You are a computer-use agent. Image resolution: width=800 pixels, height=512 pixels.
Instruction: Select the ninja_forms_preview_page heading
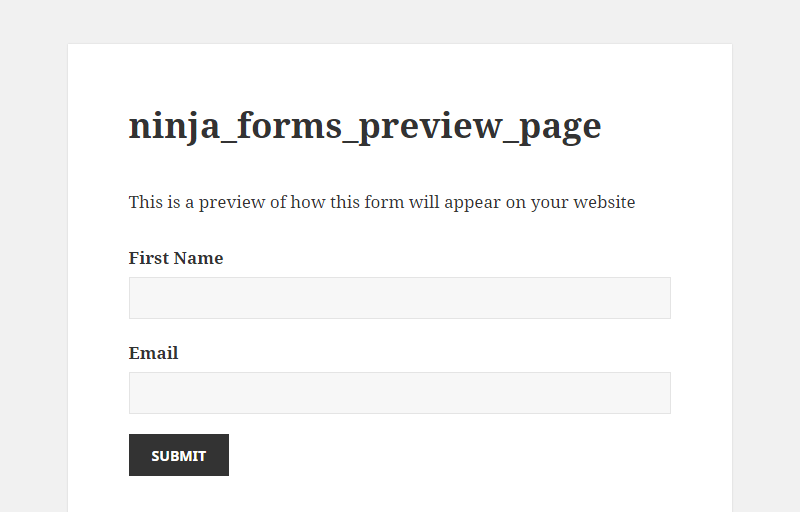coord(365,126)
